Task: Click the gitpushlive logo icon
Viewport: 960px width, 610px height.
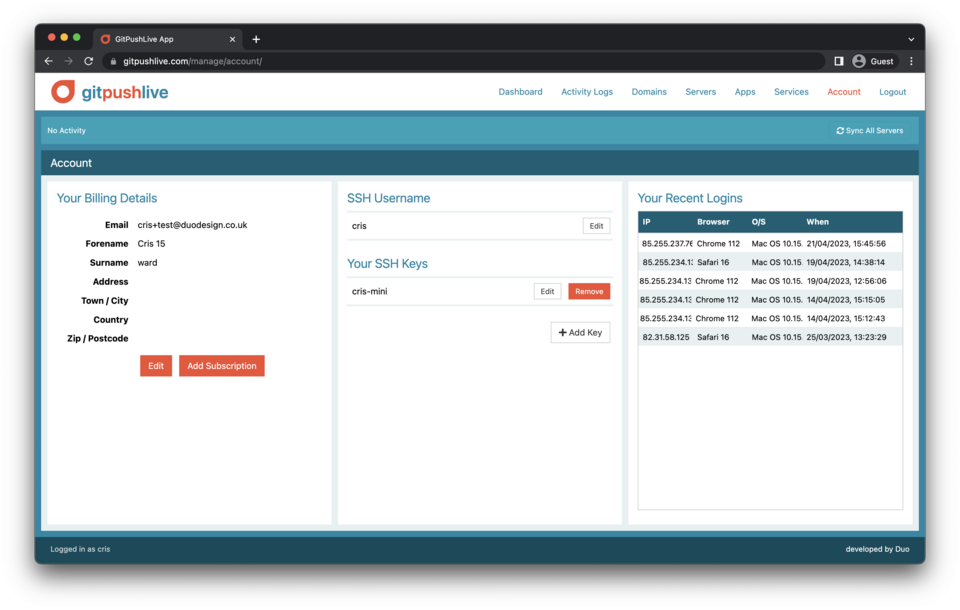Action: (62, 92)
